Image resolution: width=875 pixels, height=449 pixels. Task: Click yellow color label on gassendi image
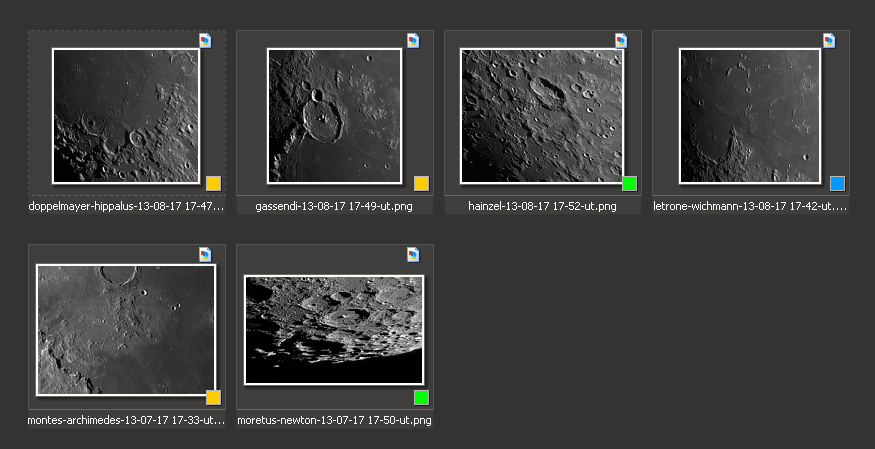421,183
